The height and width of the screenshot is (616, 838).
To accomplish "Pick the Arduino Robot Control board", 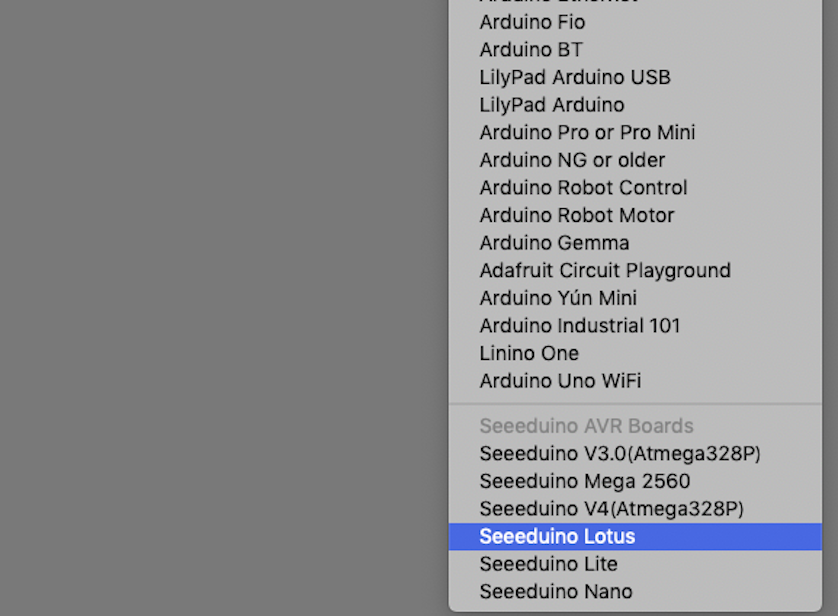I will point(583,188).
